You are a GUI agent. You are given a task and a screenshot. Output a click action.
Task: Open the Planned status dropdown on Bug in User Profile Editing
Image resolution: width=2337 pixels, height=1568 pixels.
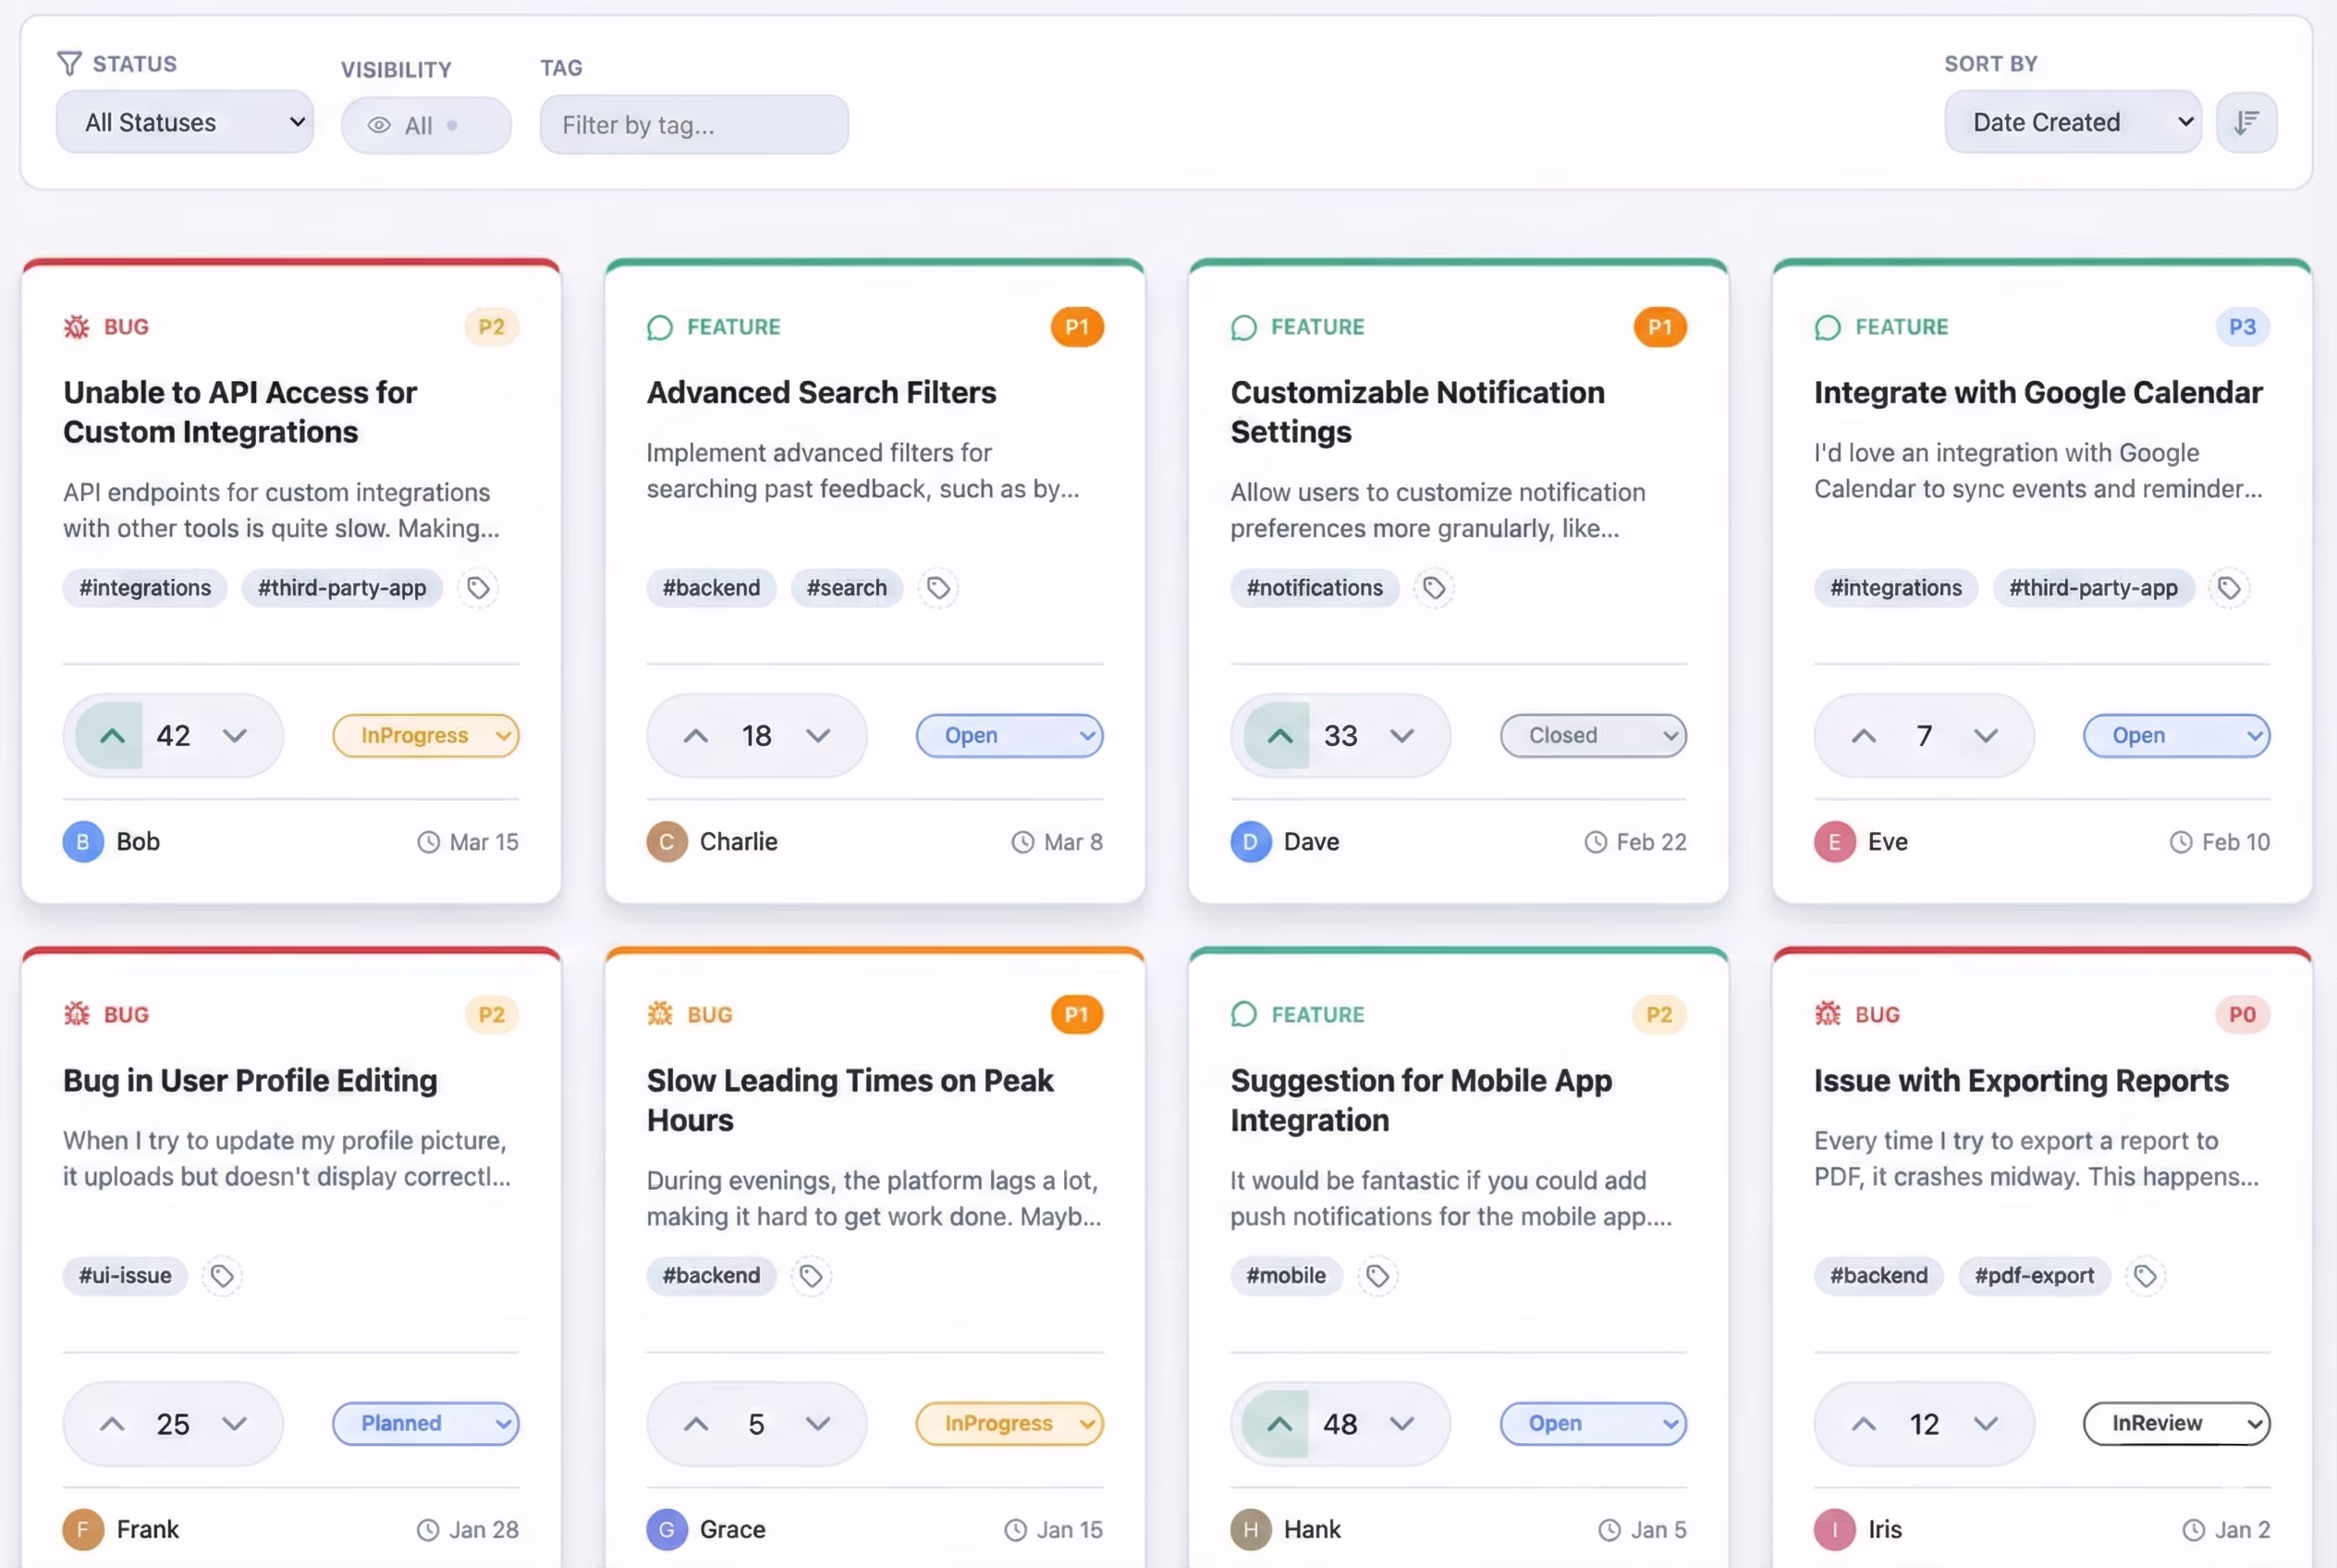coord(426,1424)
